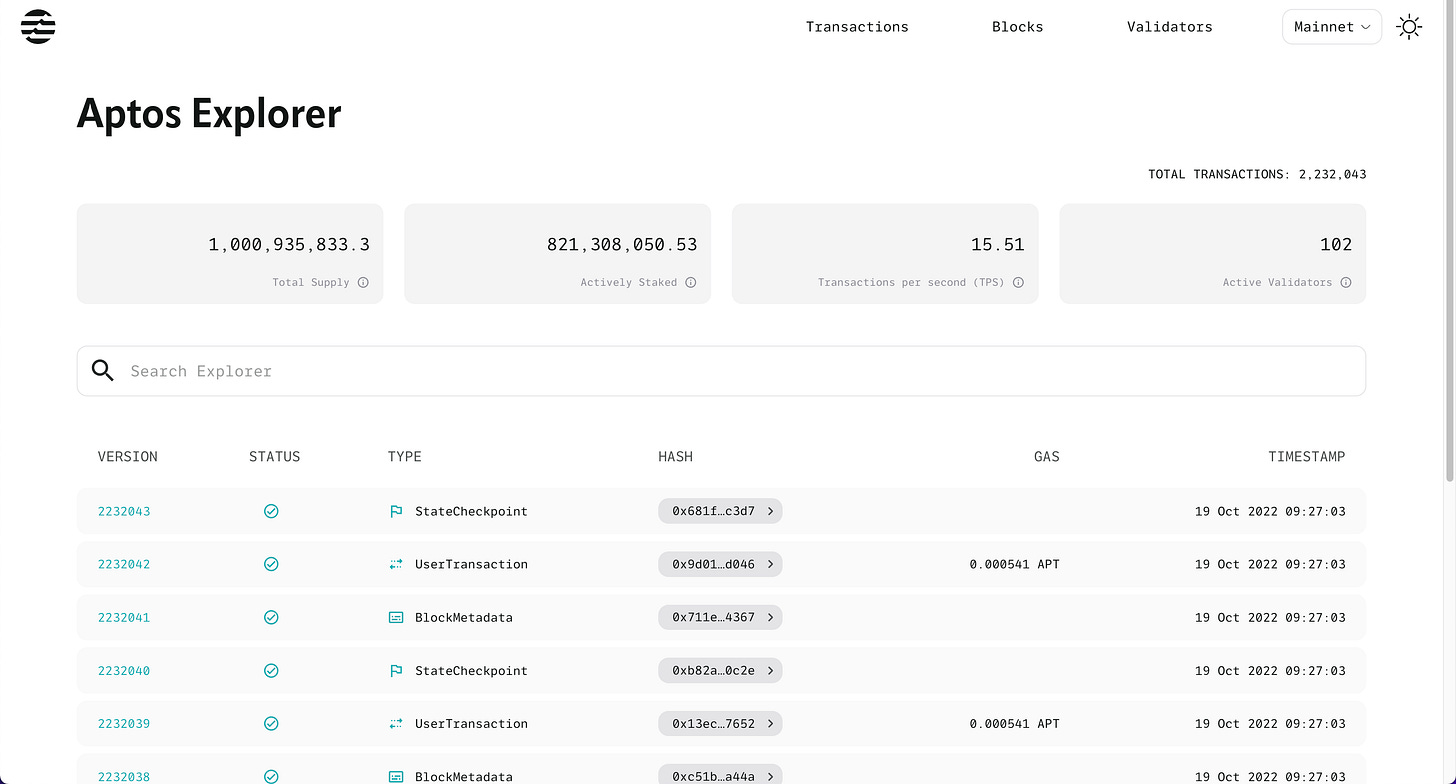Open the Blocks nav item

coord(1017,27)
